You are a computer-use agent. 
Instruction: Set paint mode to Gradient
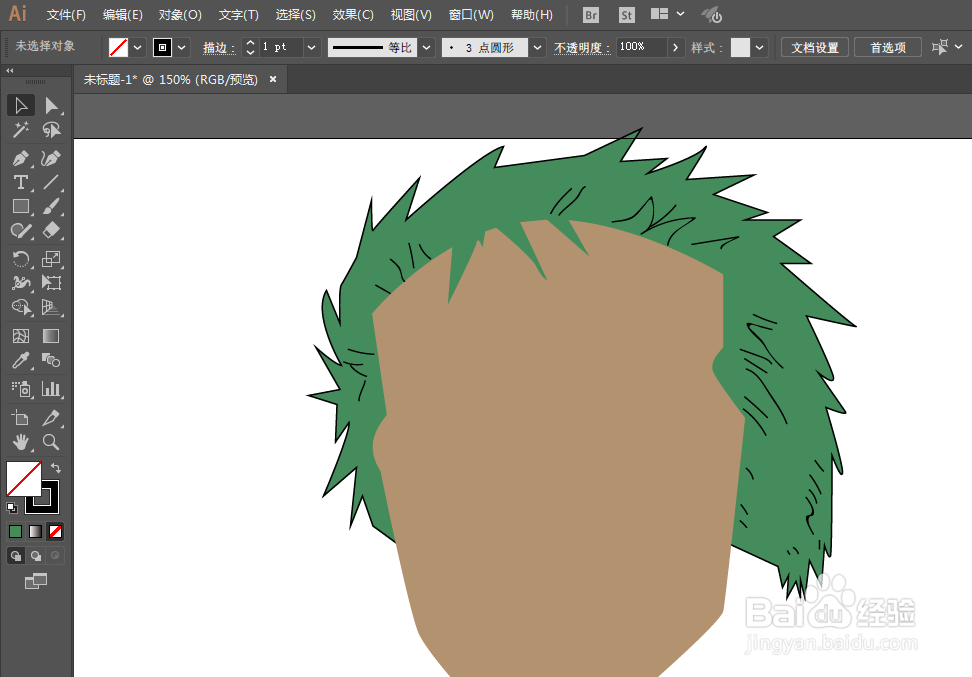tap(35, 531)
